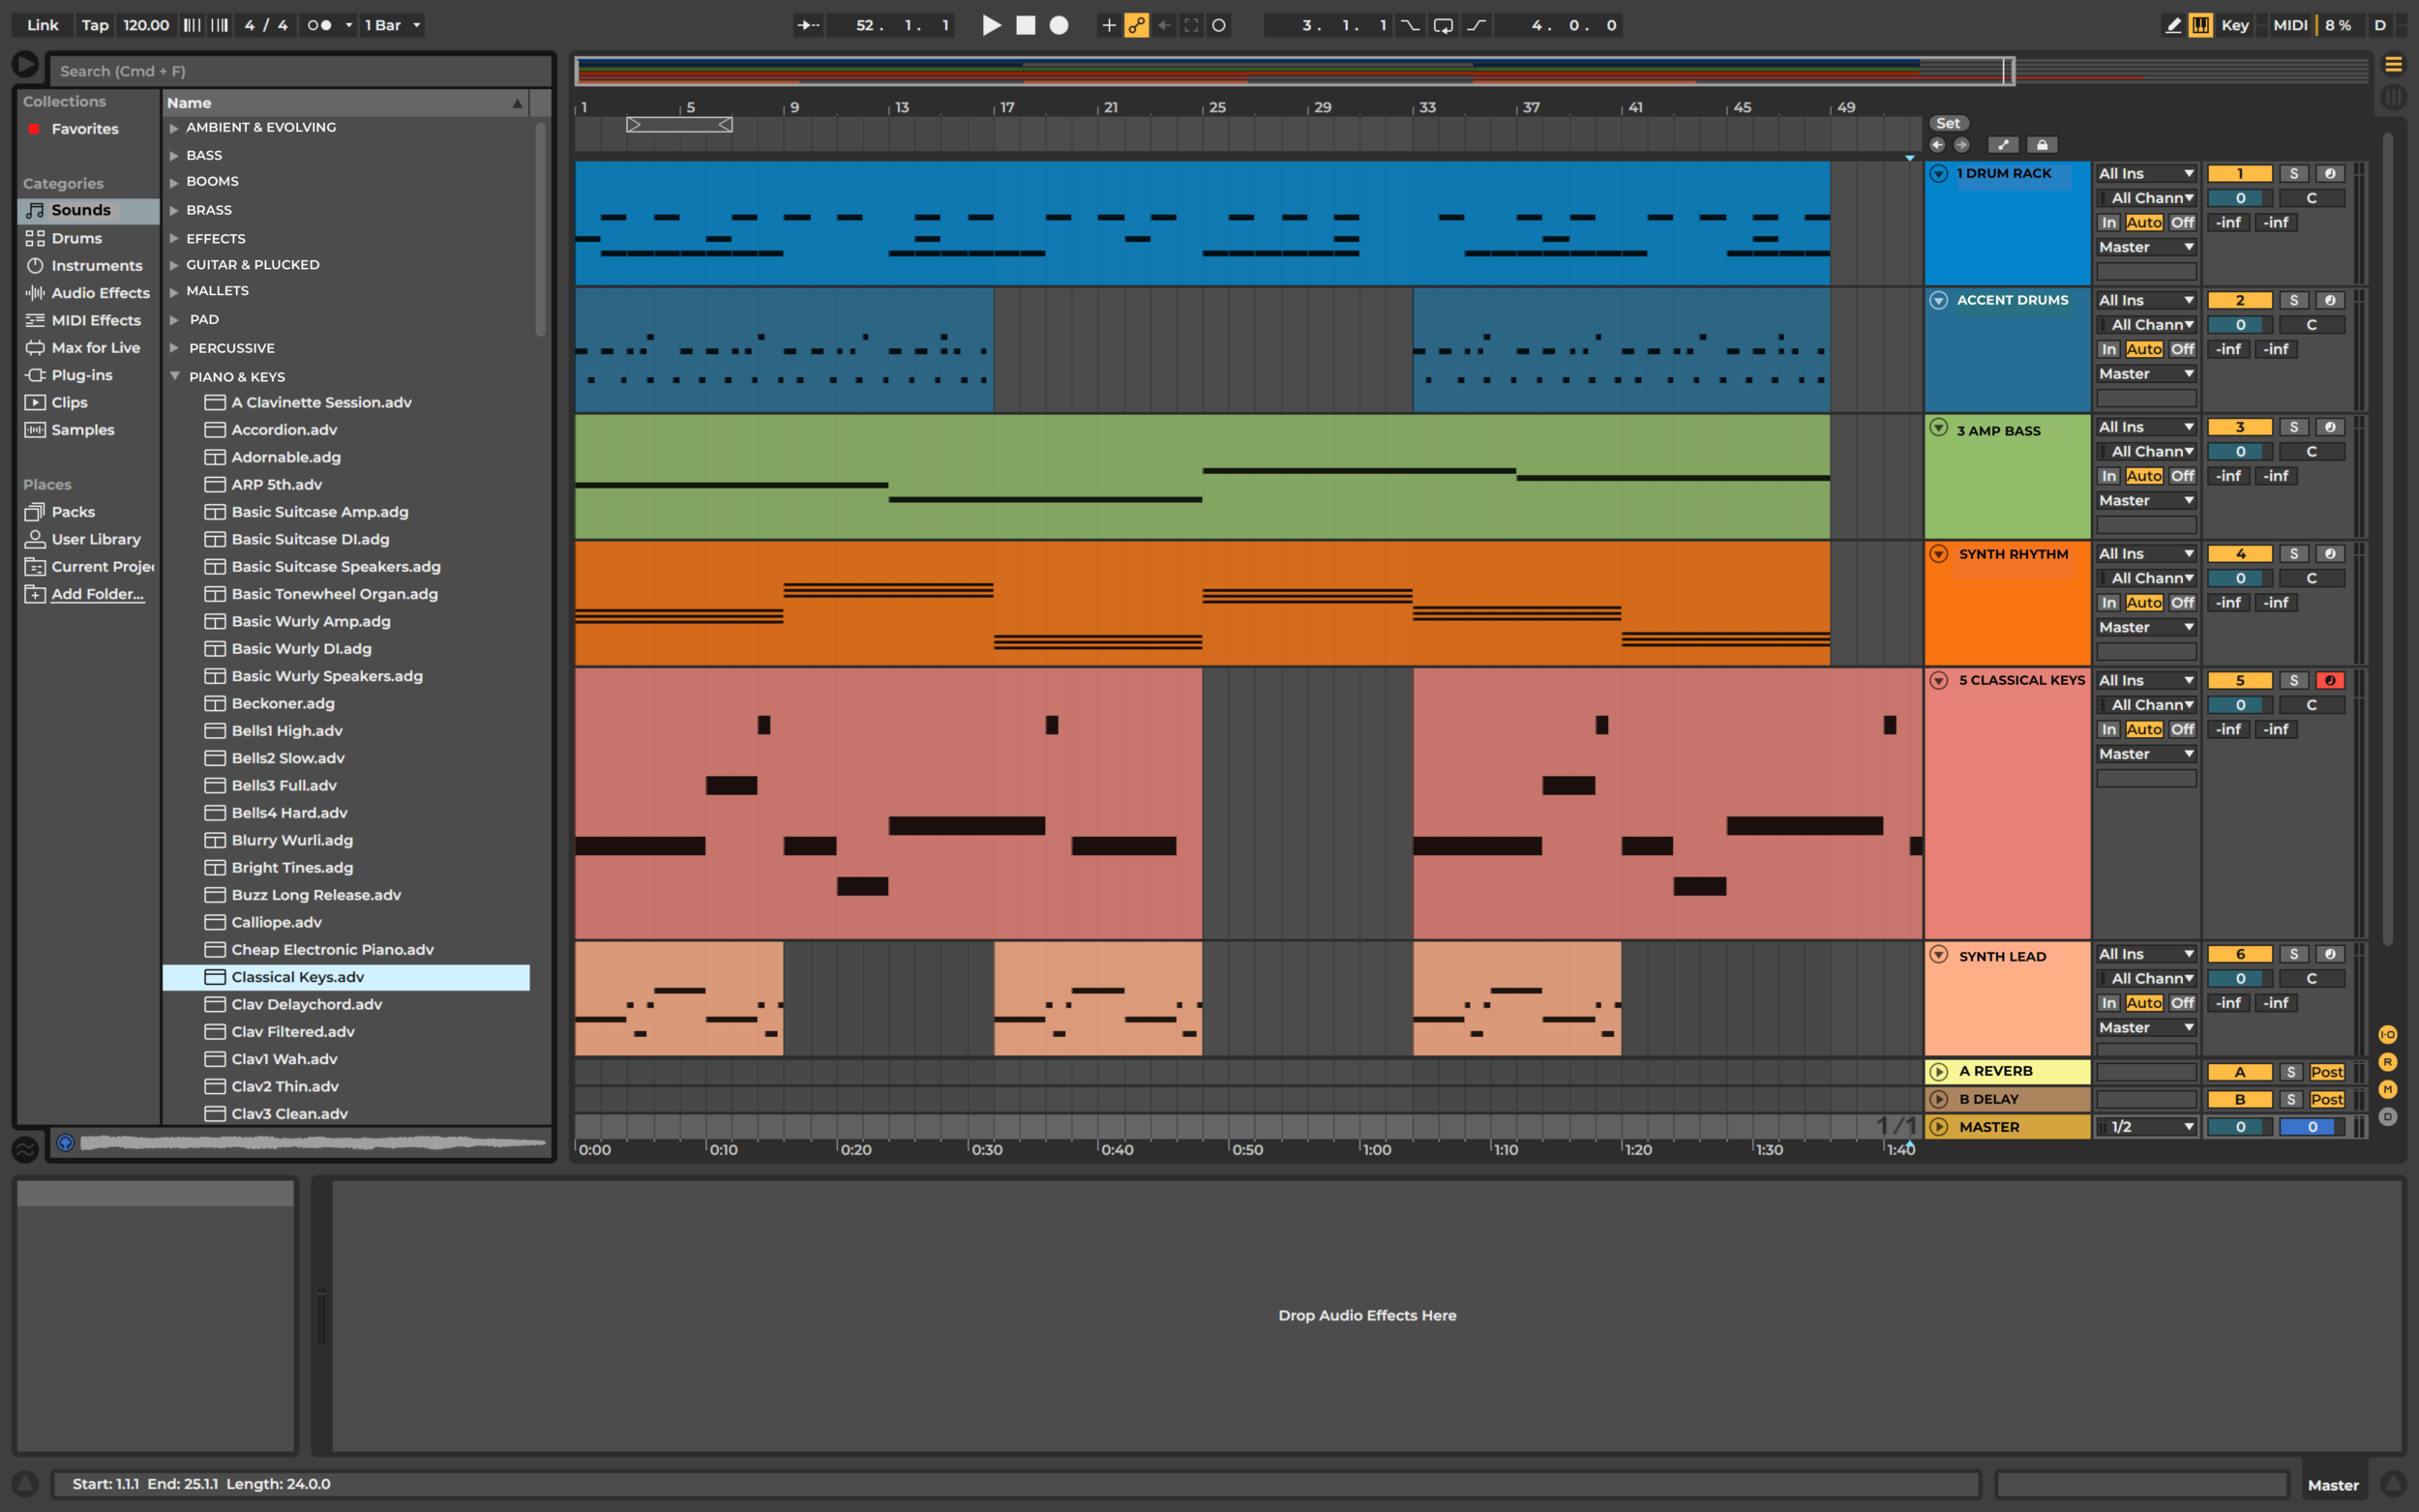Arm the ACCENT DRUMS track
Viewport: 2419px width, 1512px height.
(x=2329, y=300)
